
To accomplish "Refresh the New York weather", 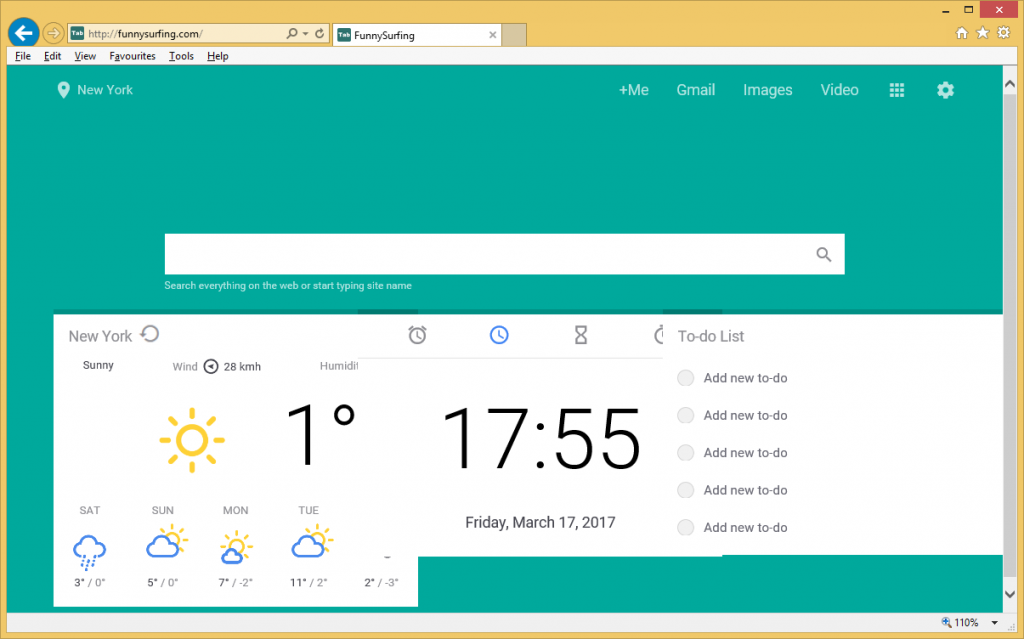I will pyautogui.click(x=150, y=334).
